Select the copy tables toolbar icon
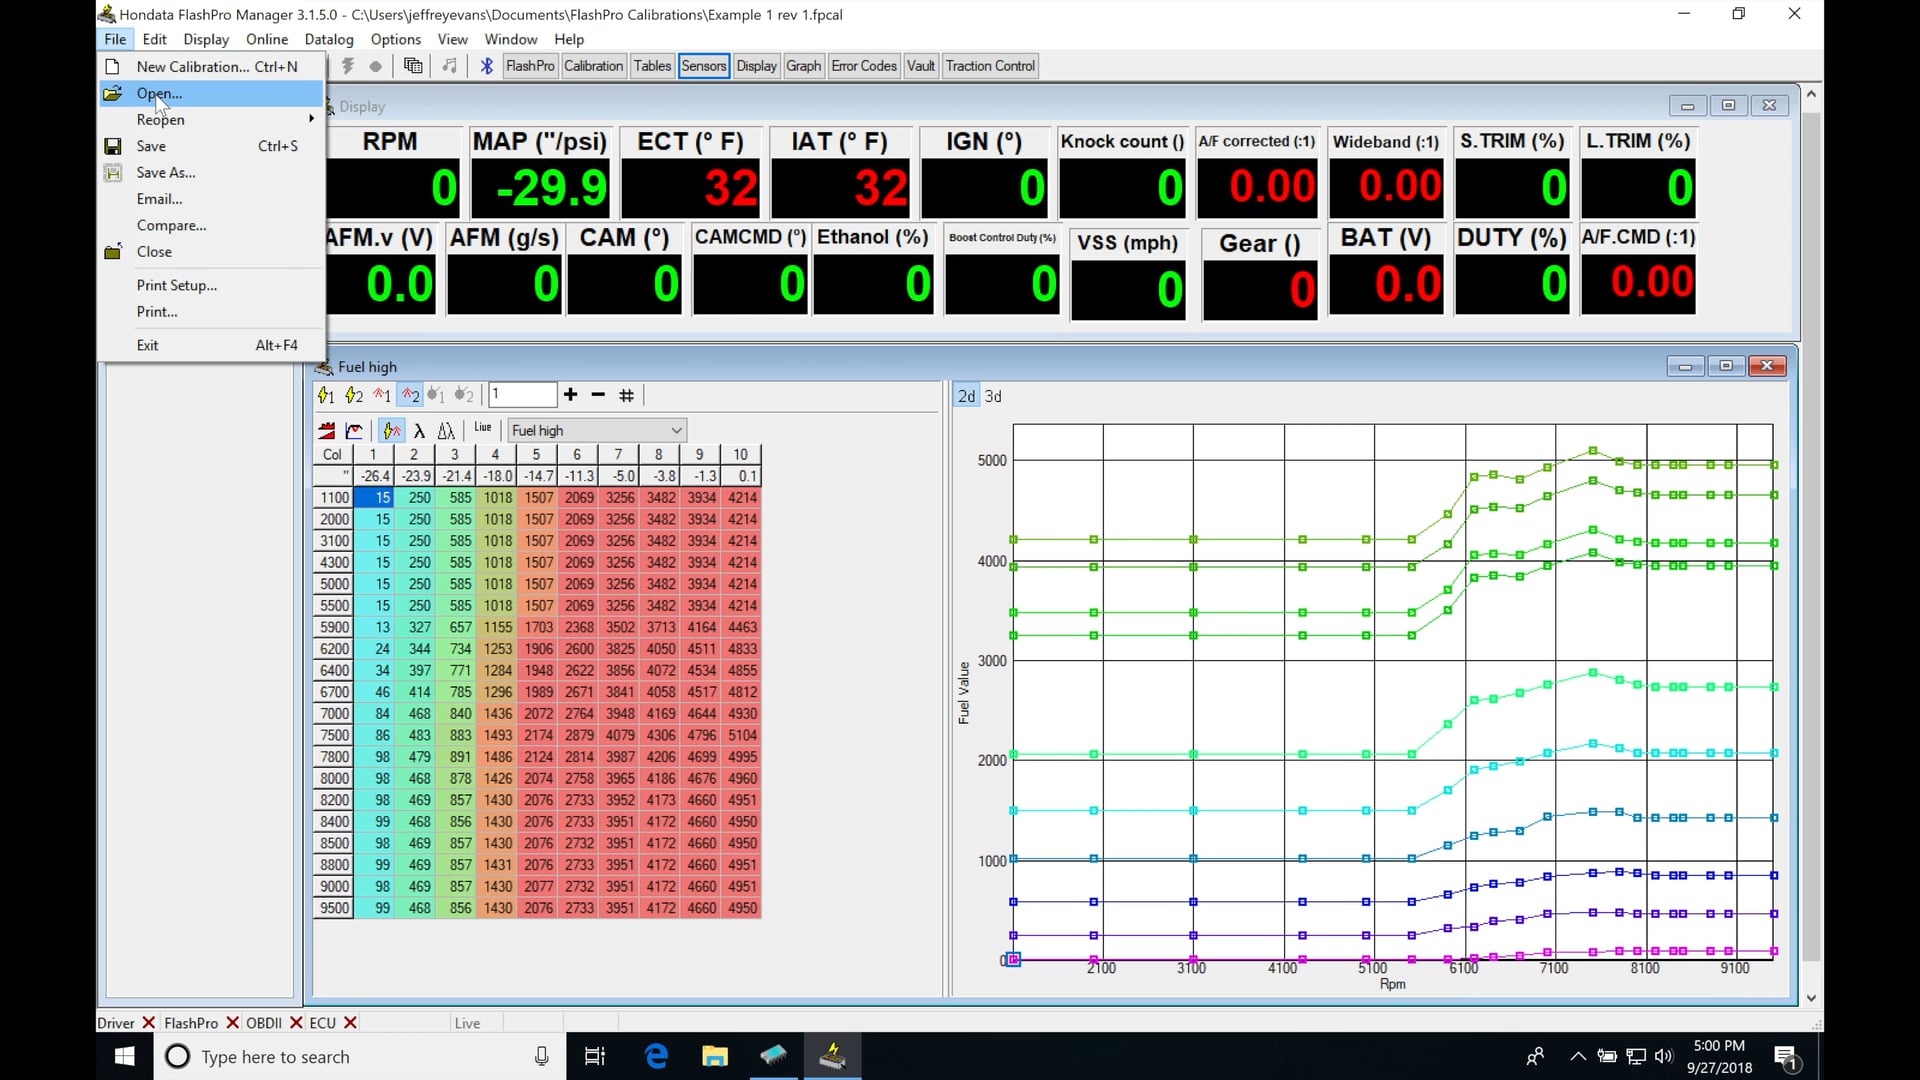 (413, 66)
